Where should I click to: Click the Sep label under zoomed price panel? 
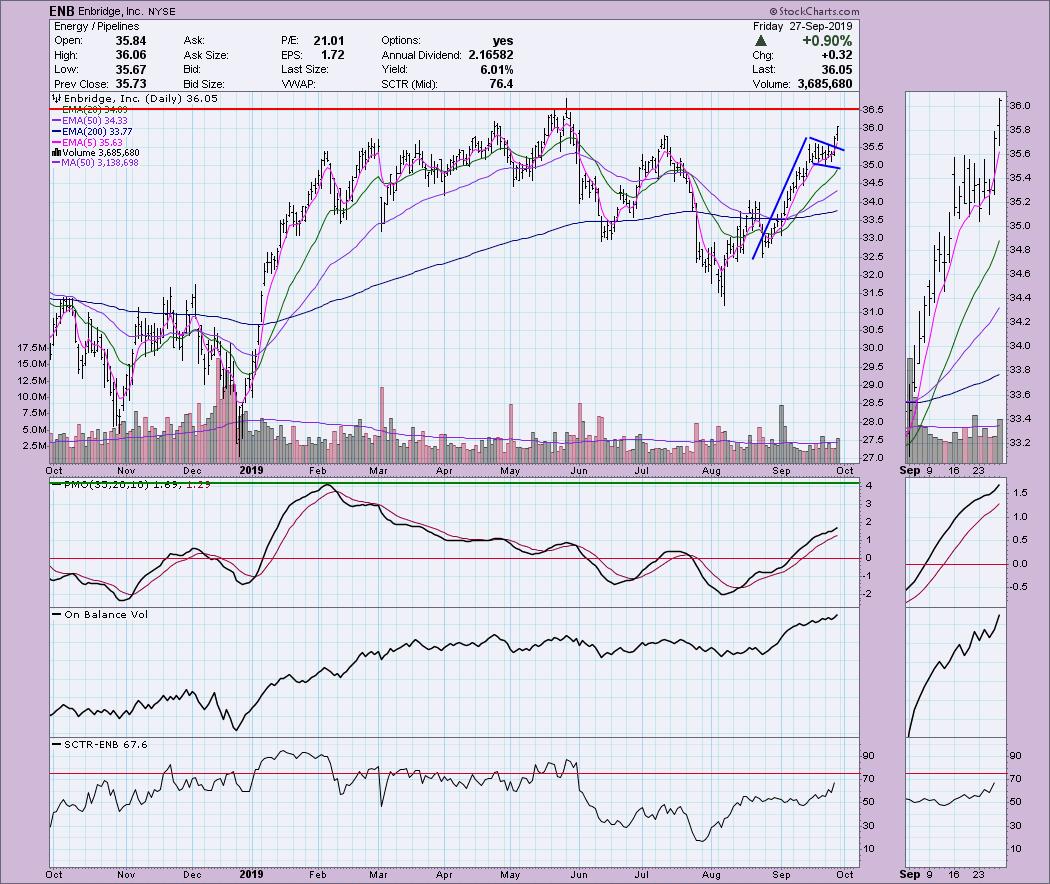tap(909, 470)
